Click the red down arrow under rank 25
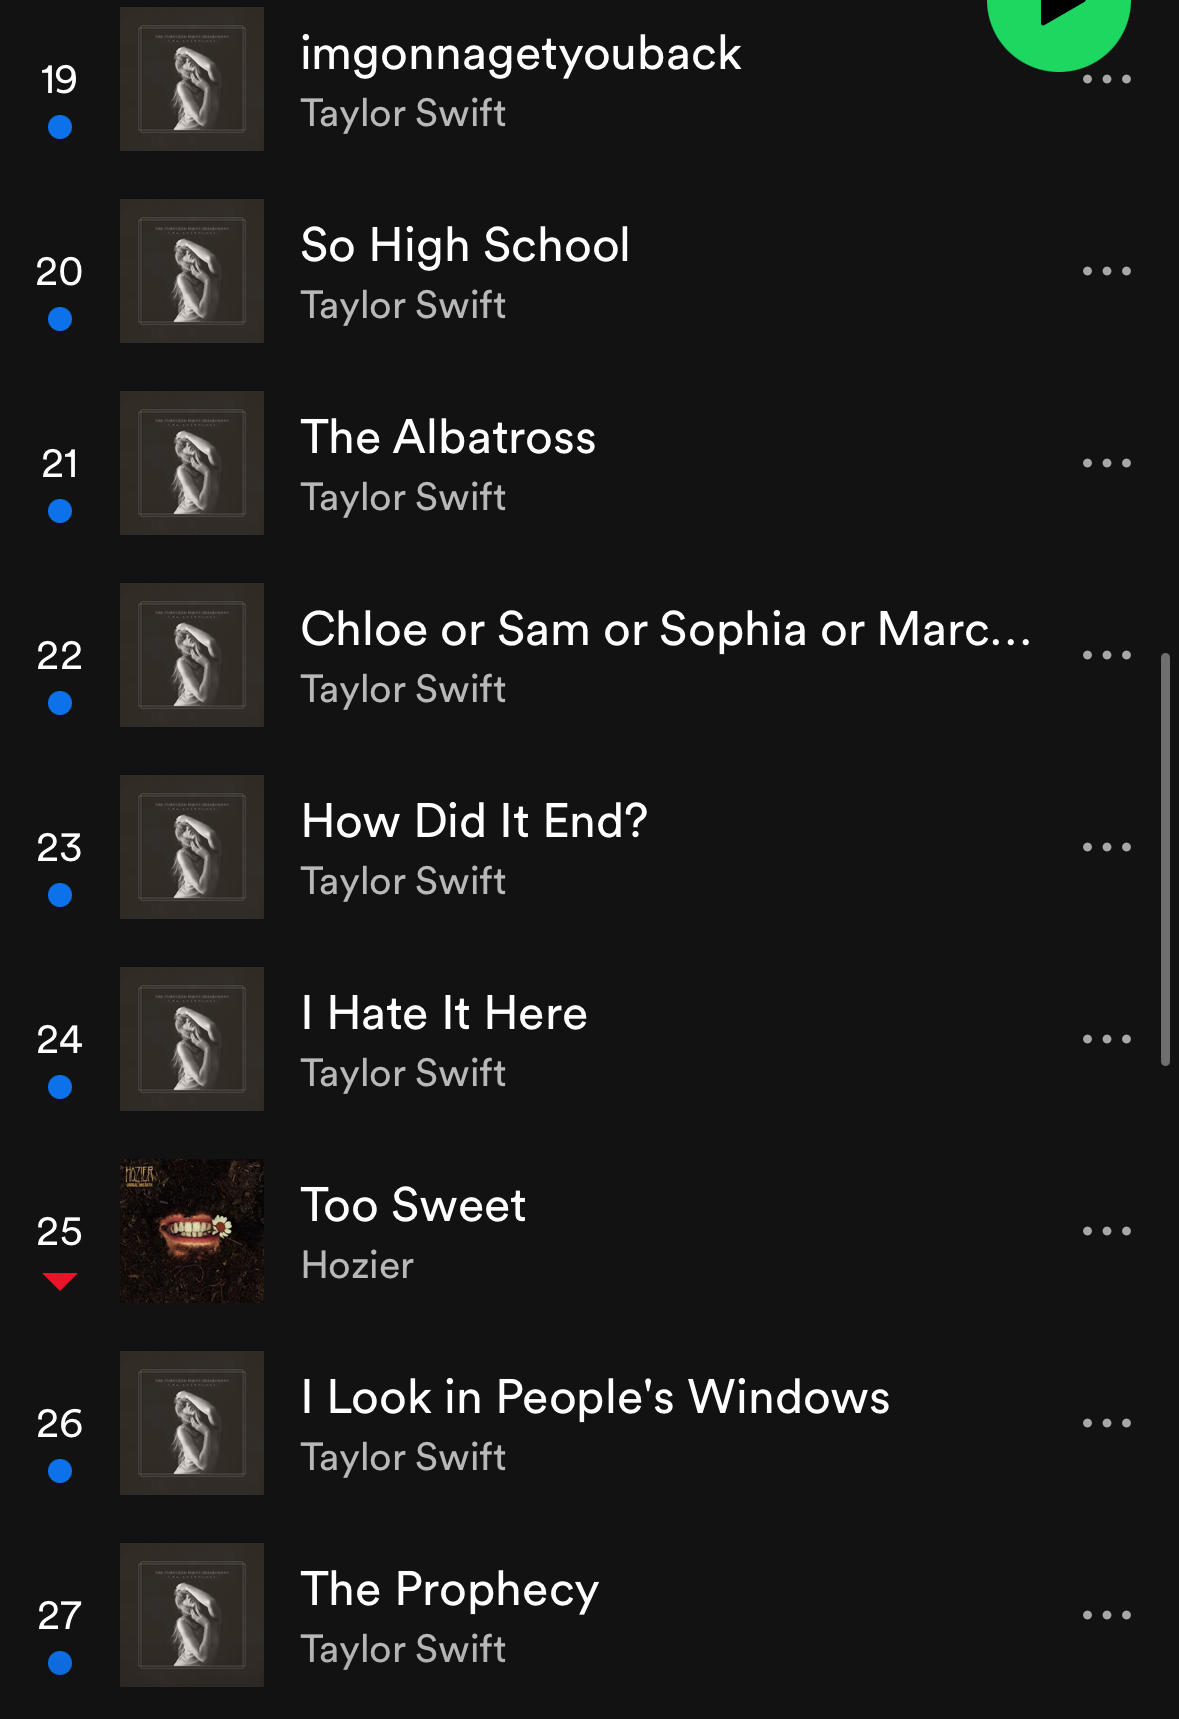The height and width of the screenshot is (1719, 1179). (60, 1281)
